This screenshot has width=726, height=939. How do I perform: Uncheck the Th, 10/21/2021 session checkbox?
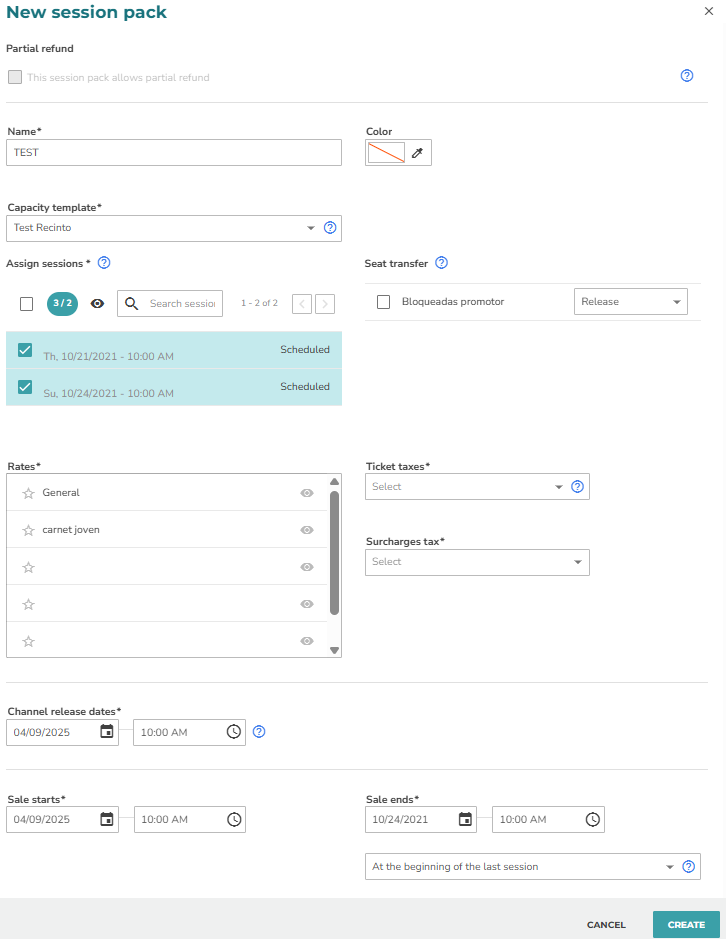[x=25, y=350]
